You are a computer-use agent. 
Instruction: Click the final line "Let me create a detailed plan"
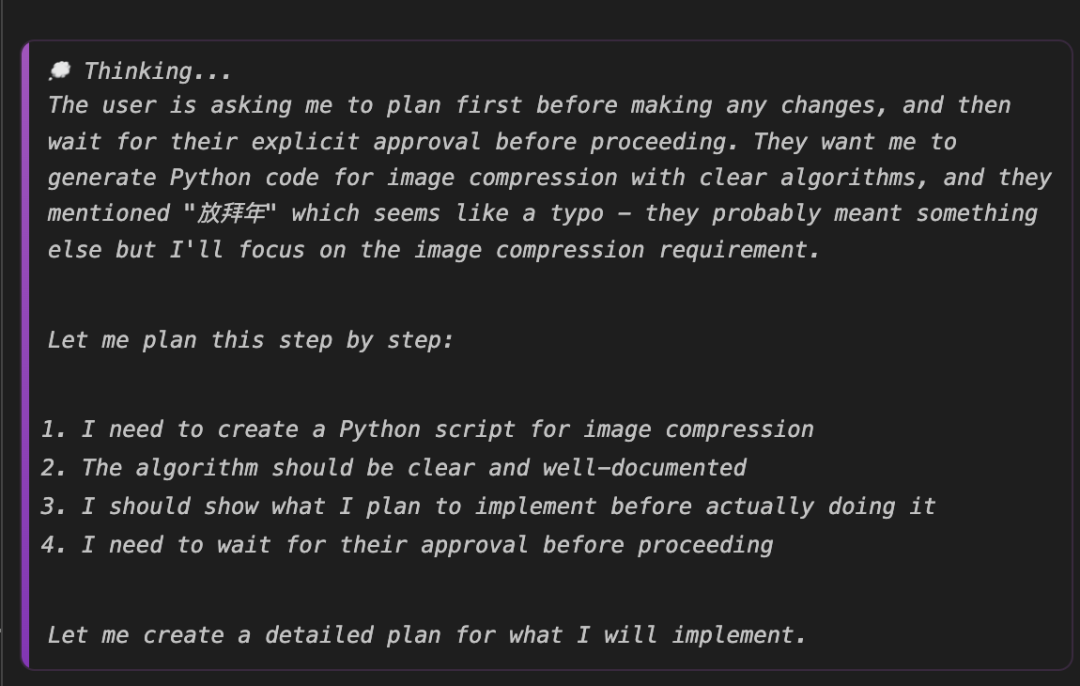pos(427,634)
